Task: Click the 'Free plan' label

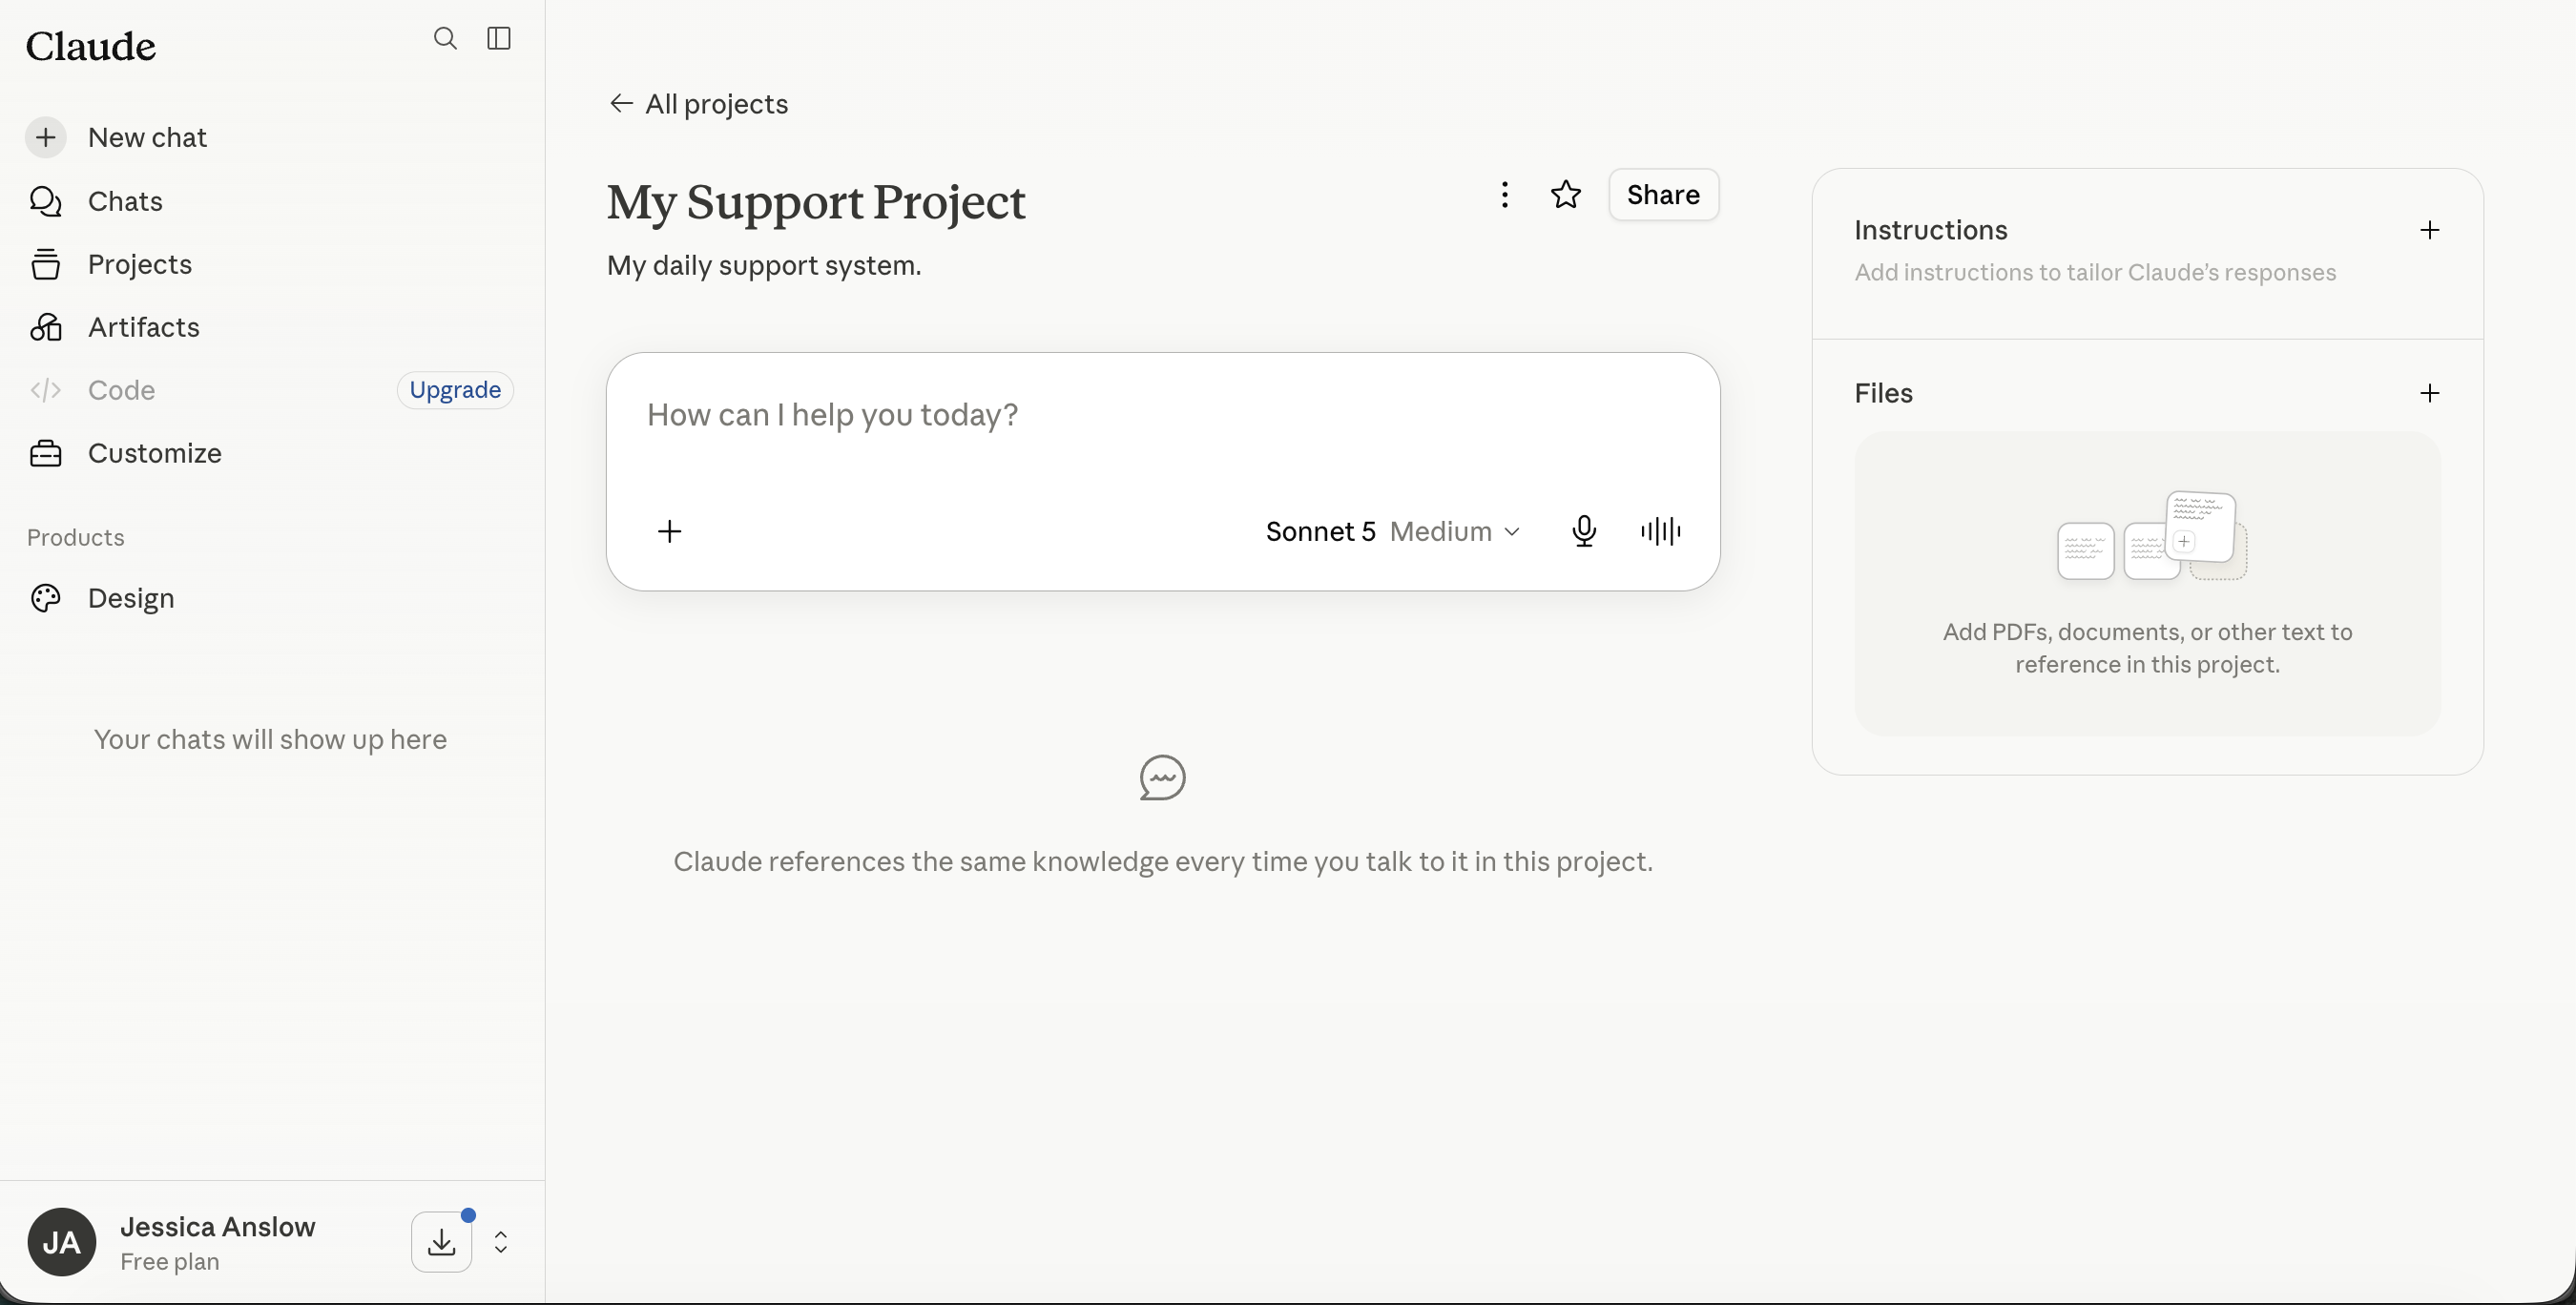Action: pos(170,1262)
